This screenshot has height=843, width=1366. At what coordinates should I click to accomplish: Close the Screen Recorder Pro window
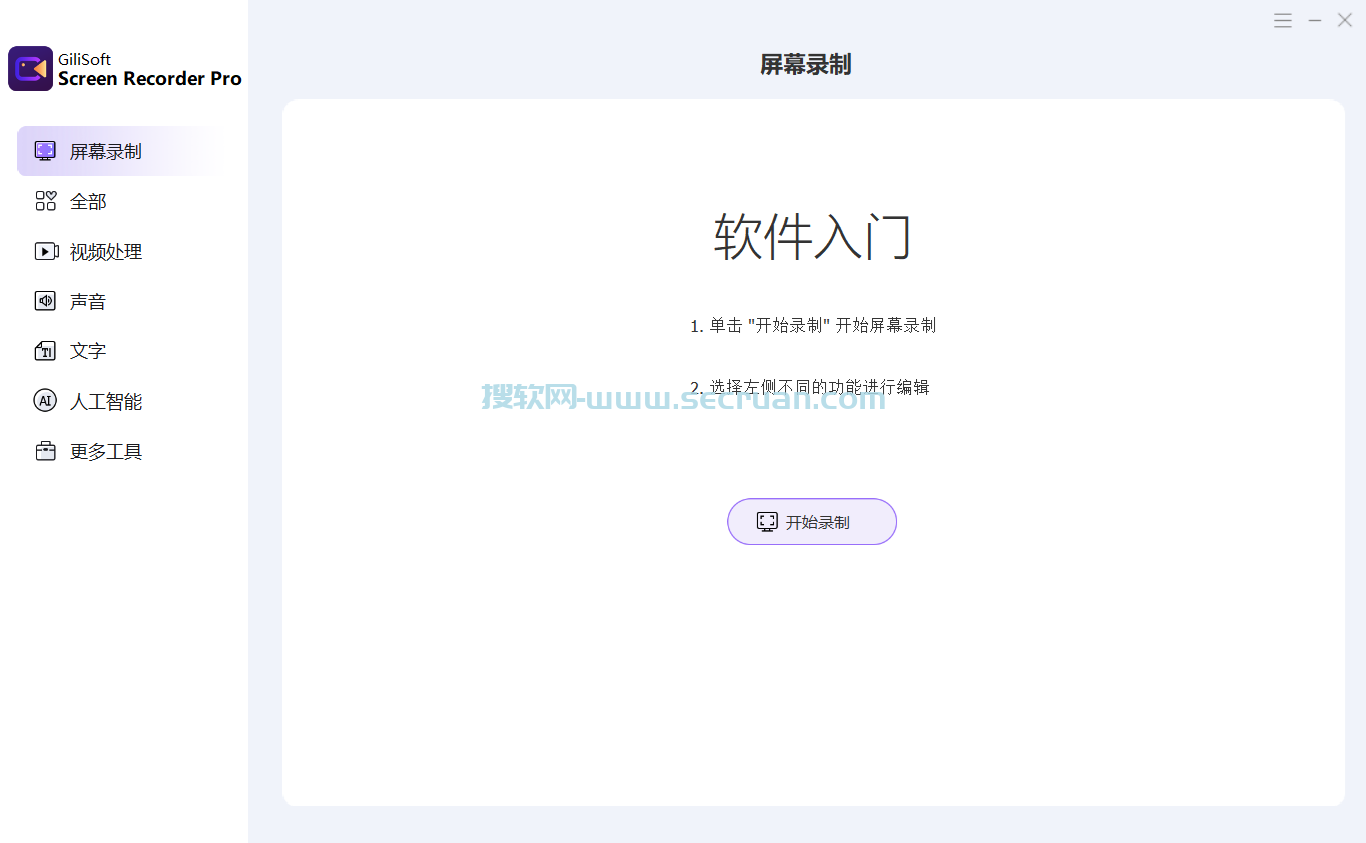tap(1345, 20)
